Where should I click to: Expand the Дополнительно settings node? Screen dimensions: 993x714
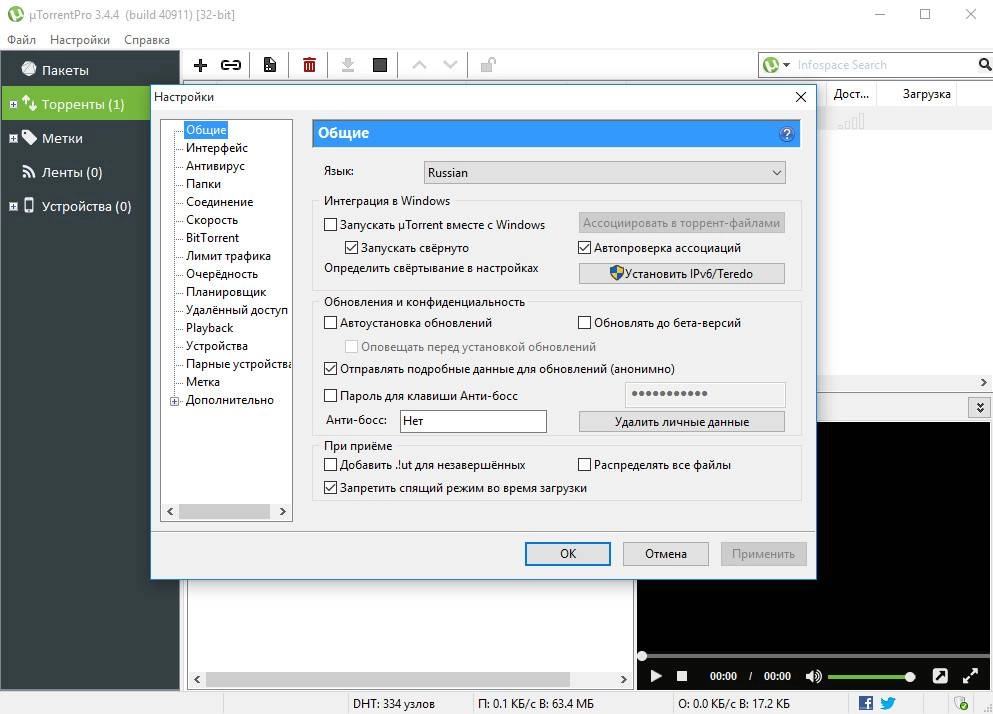pos(176,400)
